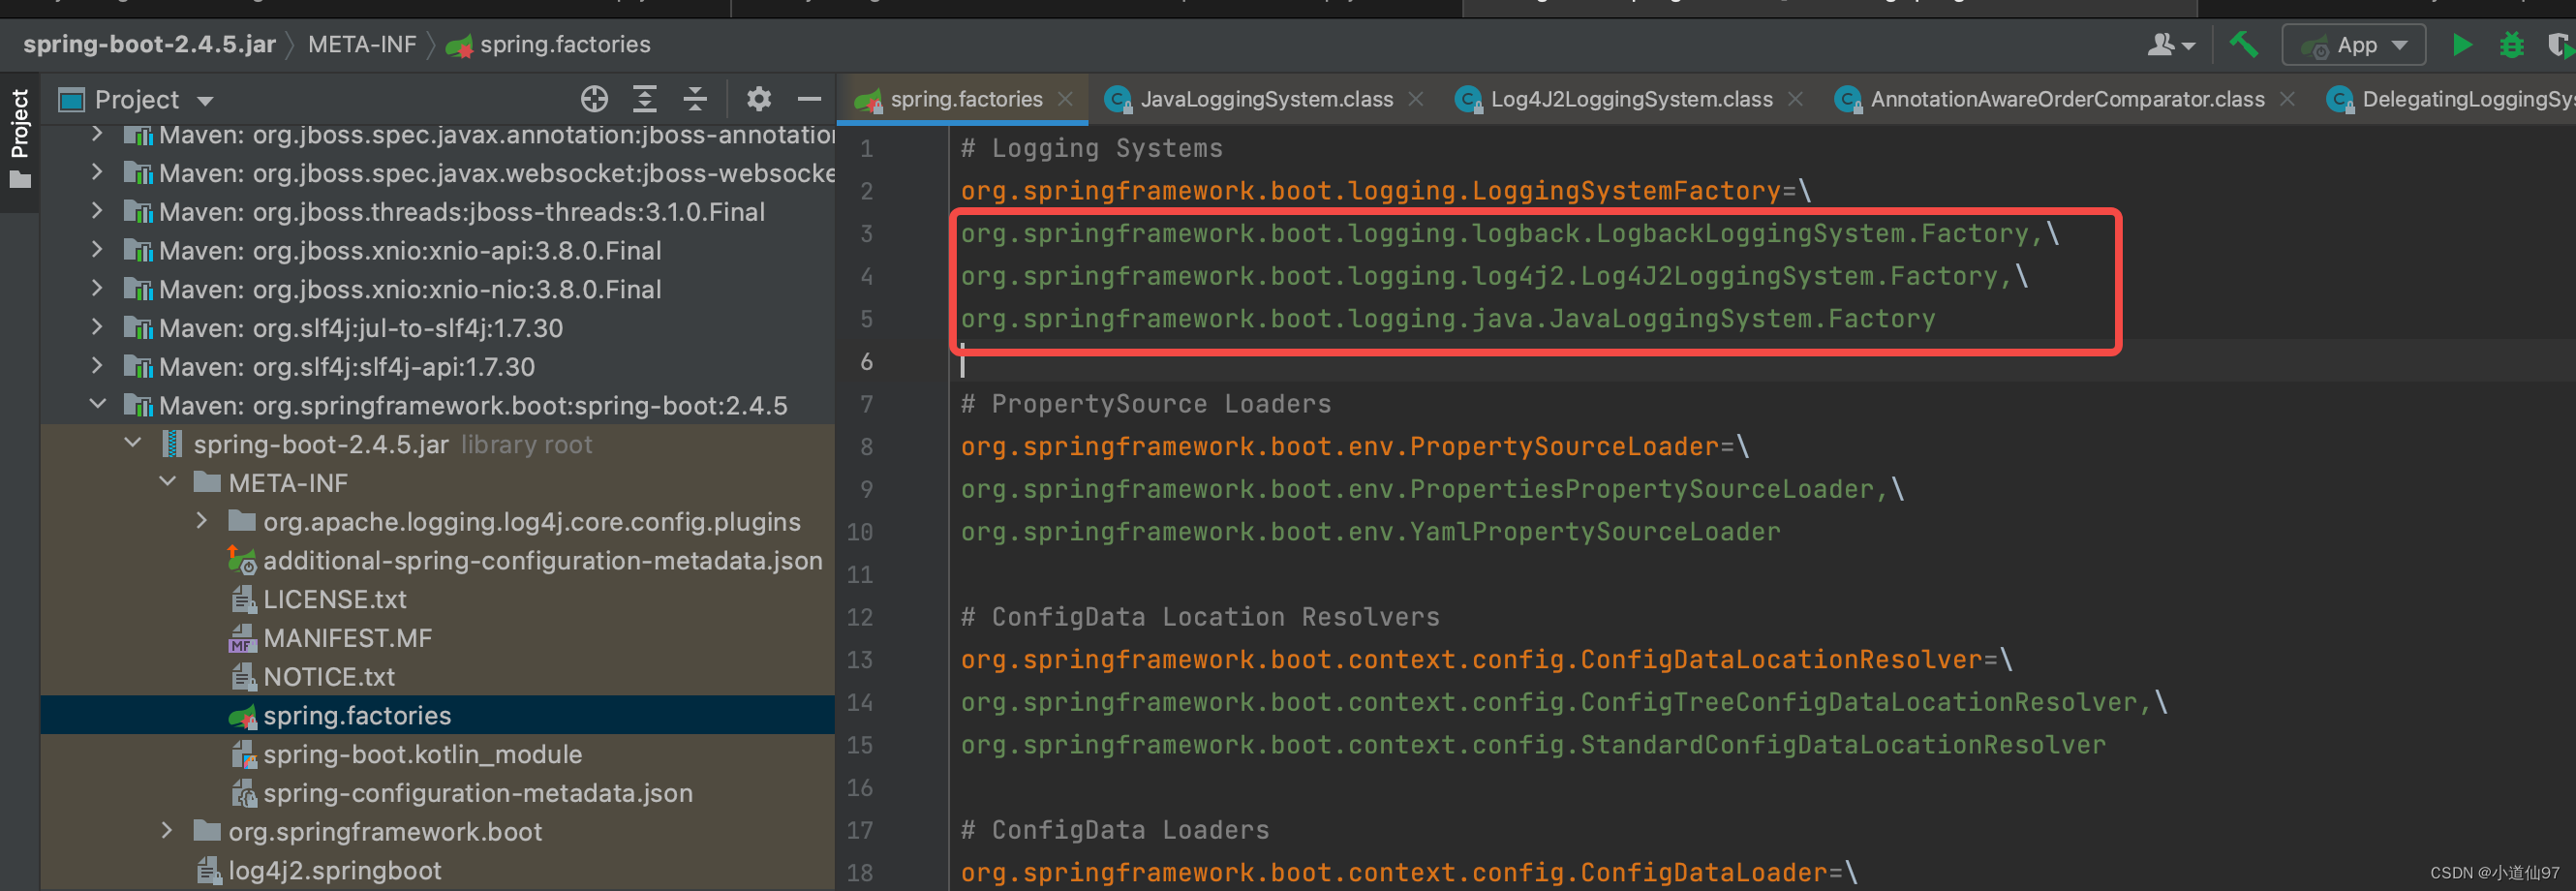Expand the slf4j-api:1.7.30 library
The width and height of the screenshot is (2576, 891).
point(96,366)
